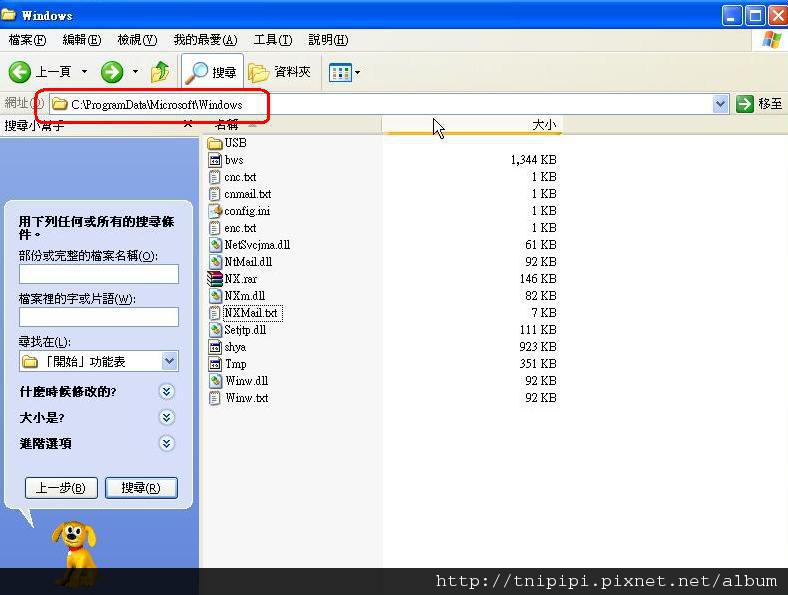
Task: Open back history dropdown arrow
Action: point(84,72)
